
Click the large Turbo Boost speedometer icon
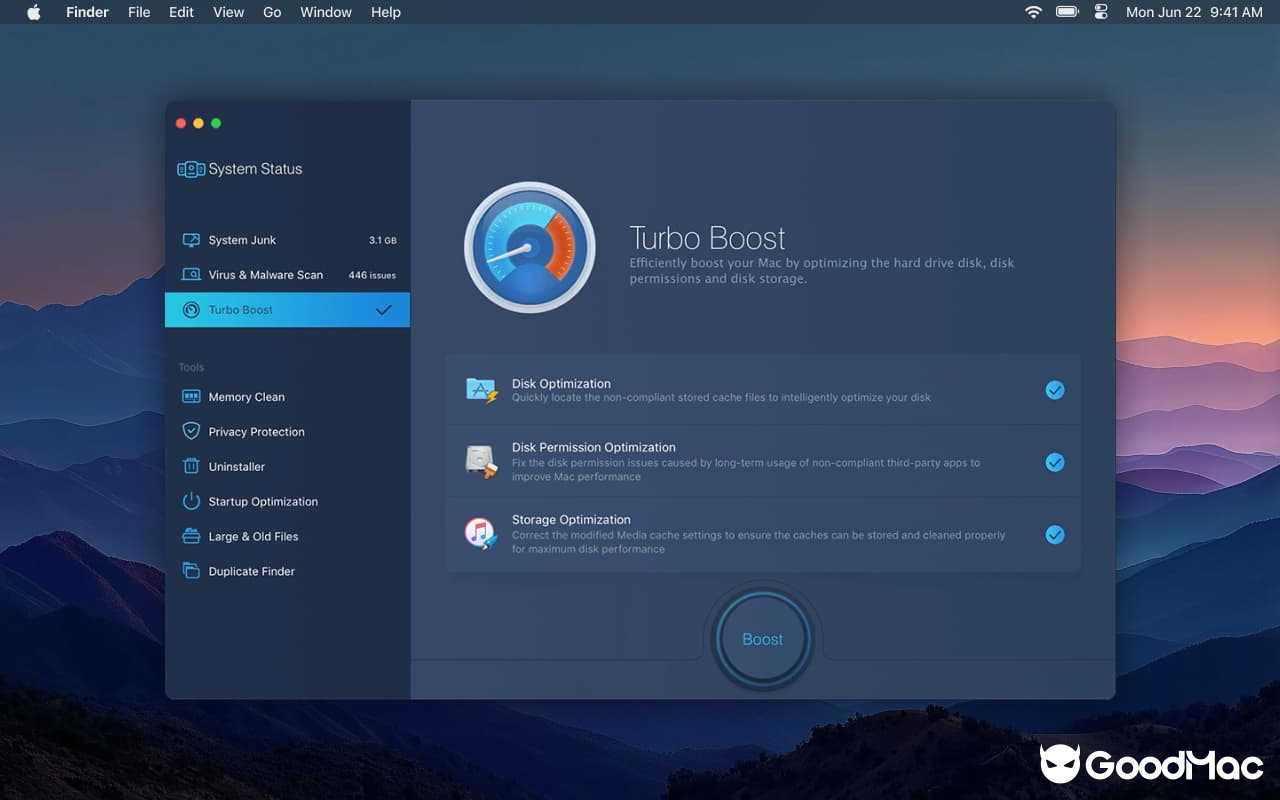530,247
